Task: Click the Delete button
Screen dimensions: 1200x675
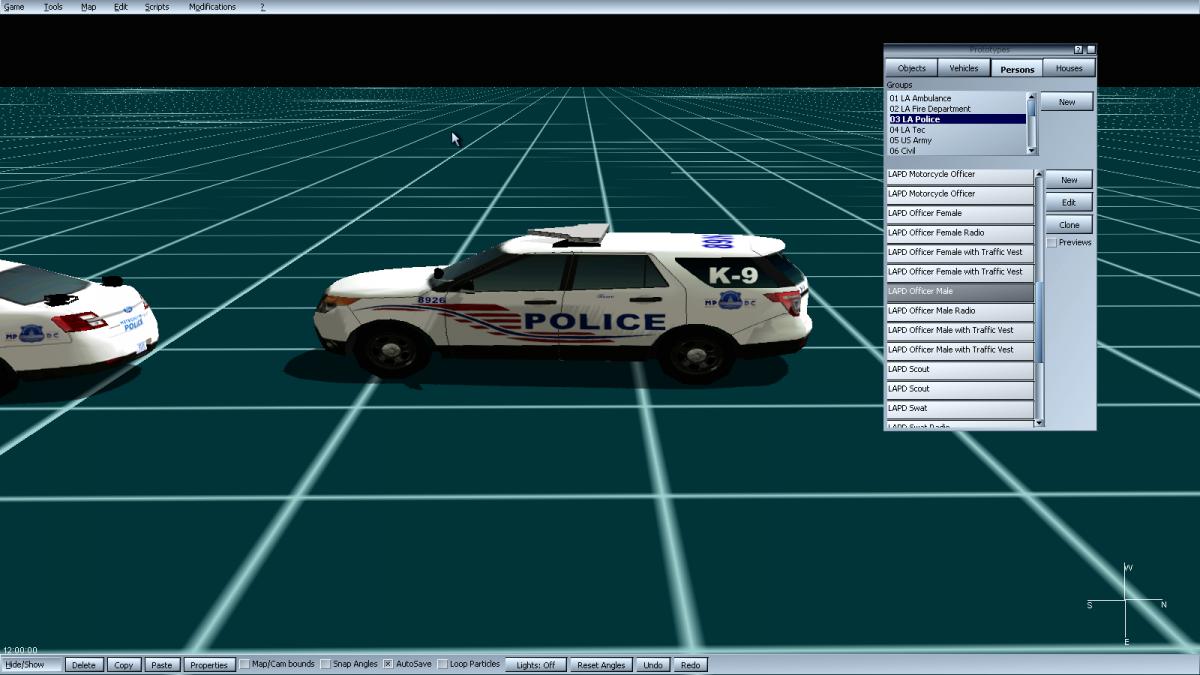Action: point(84,665)
